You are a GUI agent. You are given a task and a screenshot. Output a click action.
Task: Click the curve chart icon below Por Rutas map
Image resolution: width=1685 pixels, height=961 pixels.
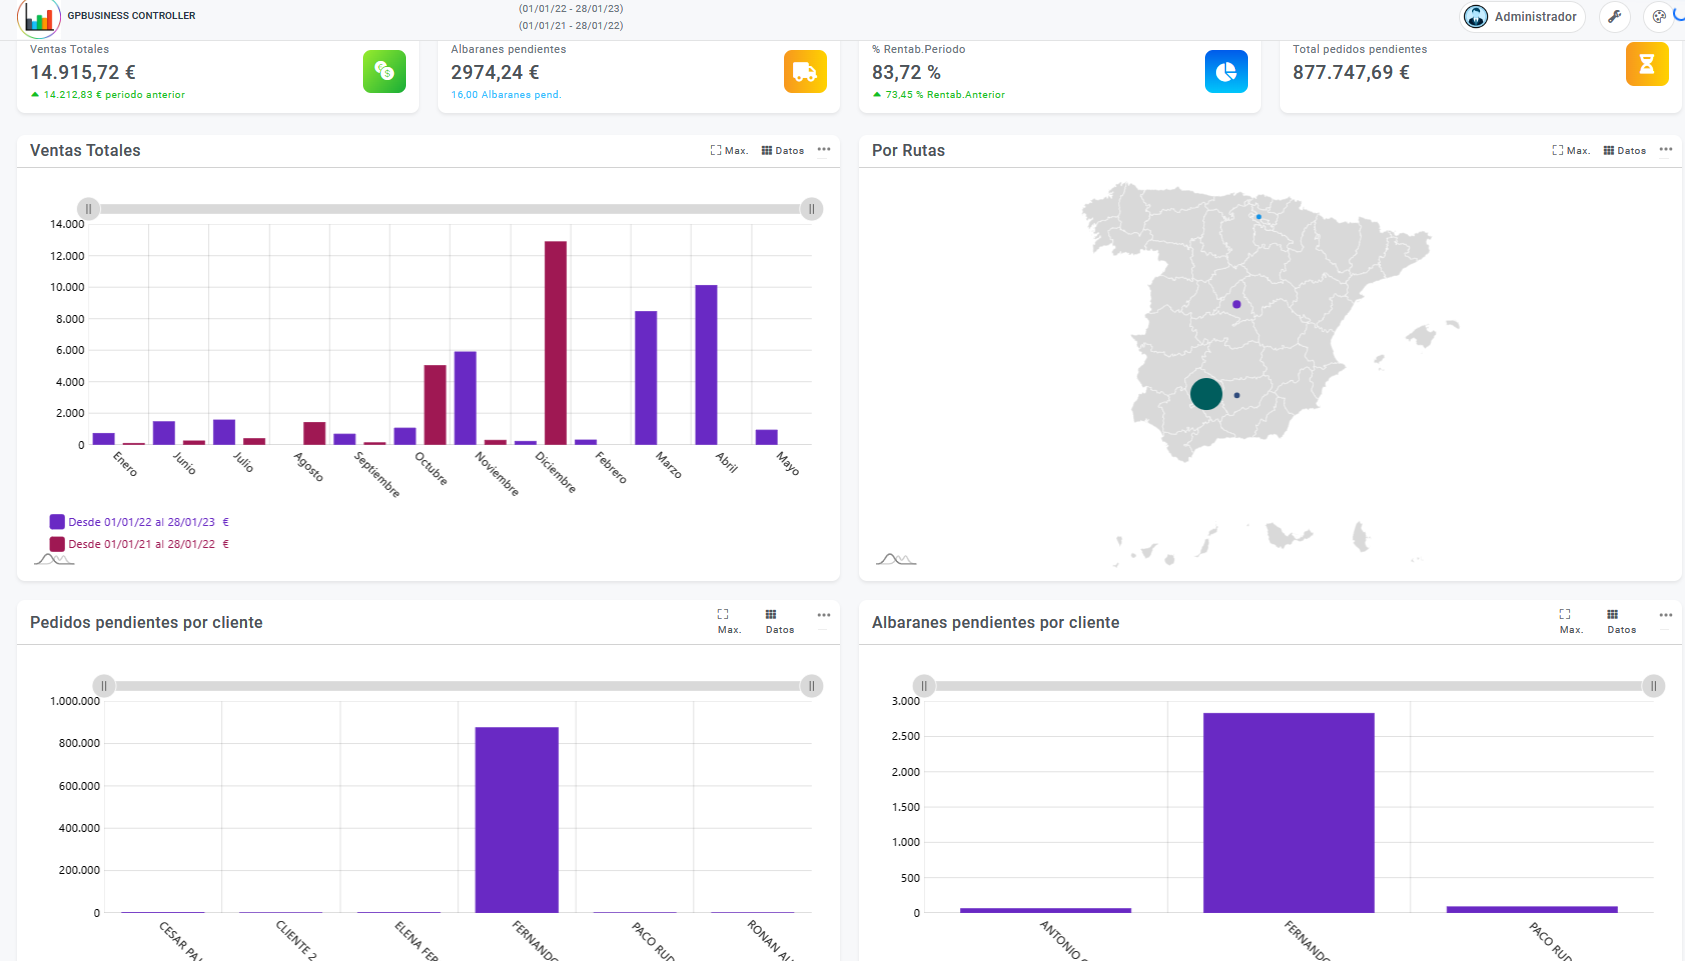coord(896,559)
